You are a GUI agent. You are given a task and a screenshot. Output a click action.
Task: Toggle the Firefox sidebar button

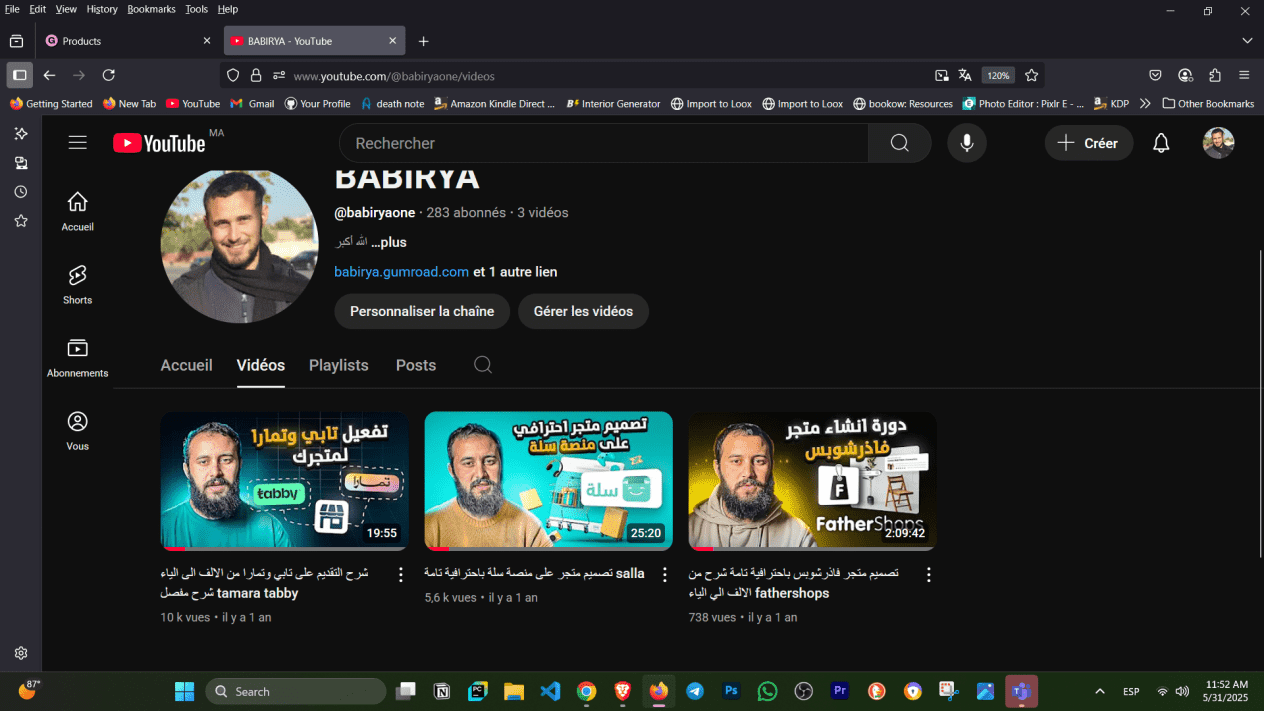click(x=19, y=75)
